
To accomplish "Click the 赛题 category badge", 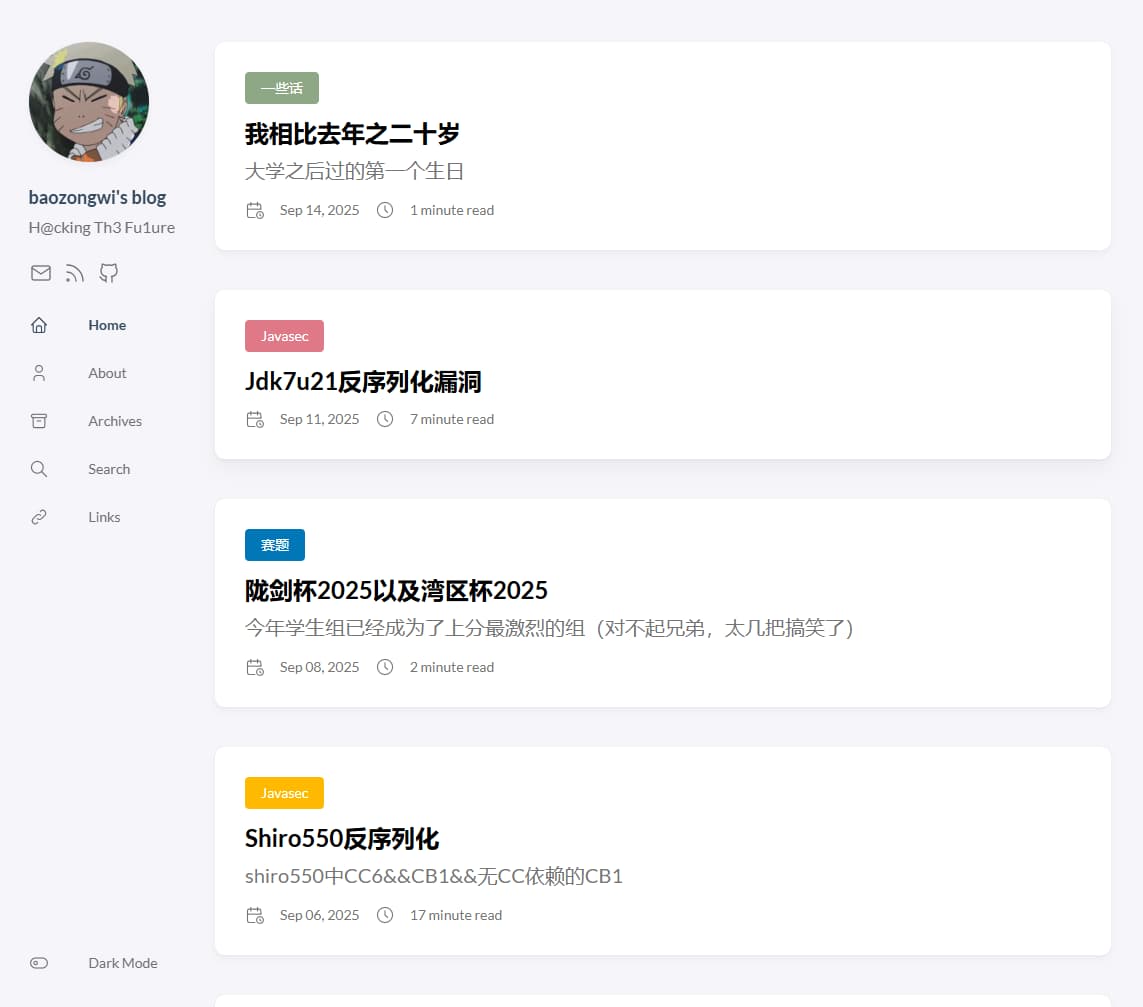I will point(274,544).
